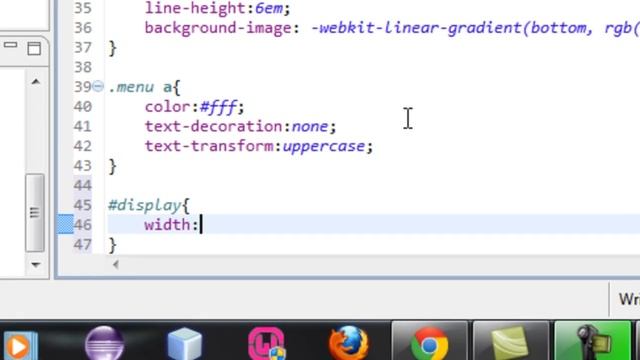Open the screen recorder taskbar button

pos(592,342)
